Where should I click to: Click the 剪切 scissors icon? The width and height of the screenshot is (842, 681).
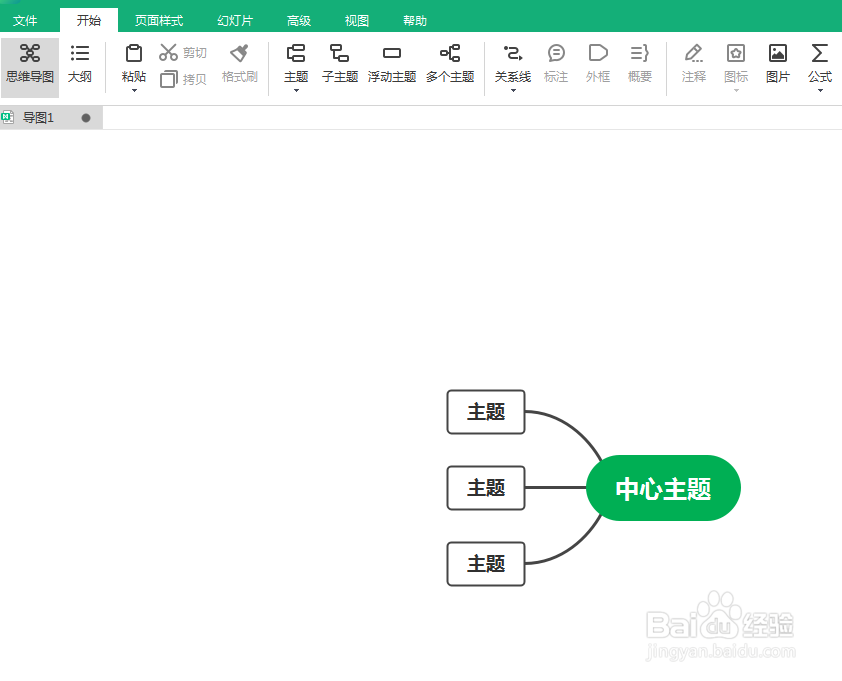tap(168, 52)
